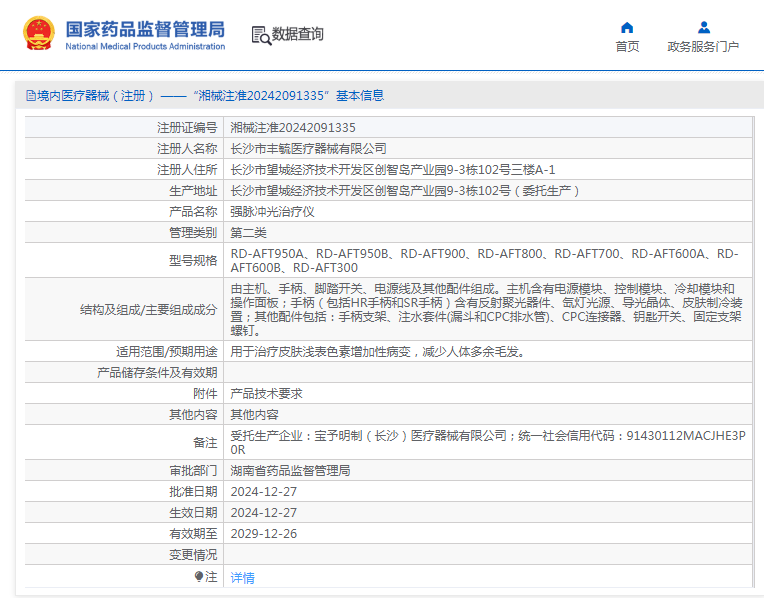Screen dimensions: 764x598
Task: Click the government services portal person icon
Action: (x=704, y=27)
